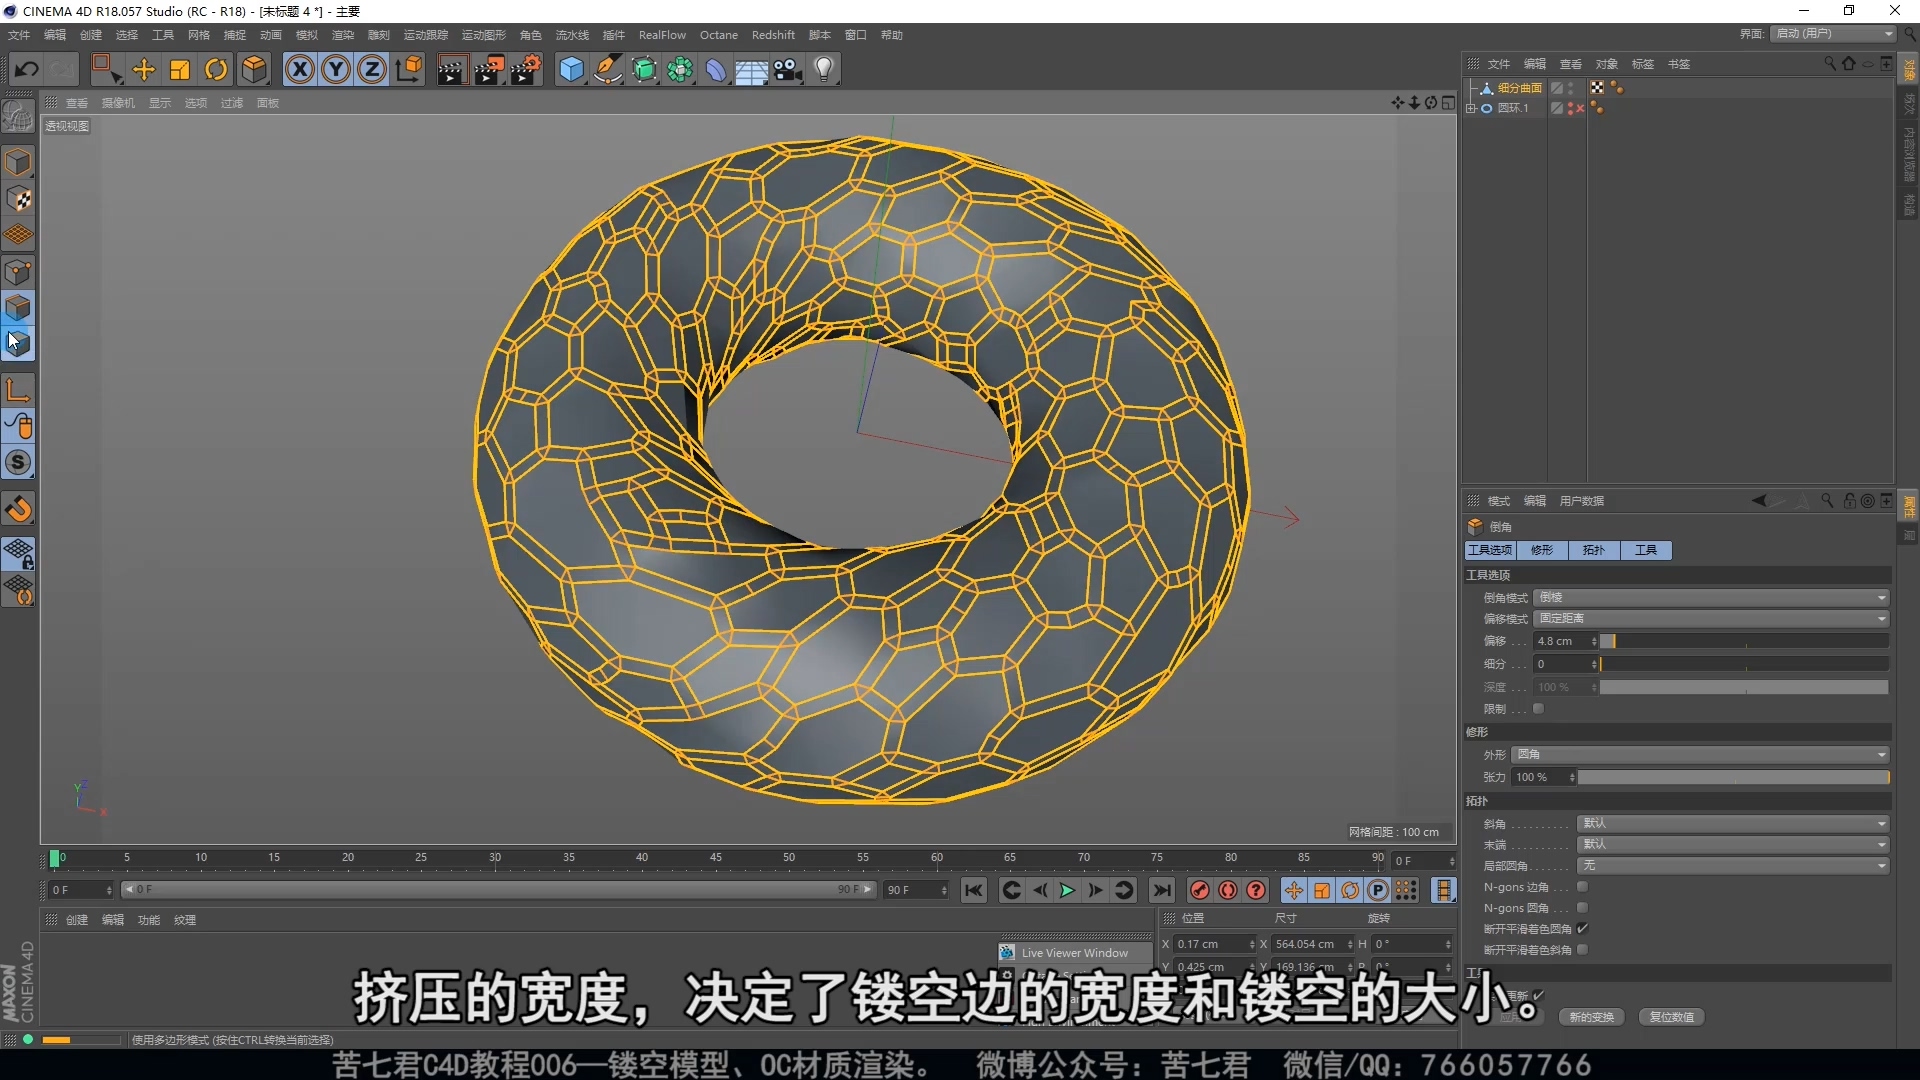Activate the Move tool
Image resolution: width=1920 pixels, height=1080 pixels.
point(144,69)
